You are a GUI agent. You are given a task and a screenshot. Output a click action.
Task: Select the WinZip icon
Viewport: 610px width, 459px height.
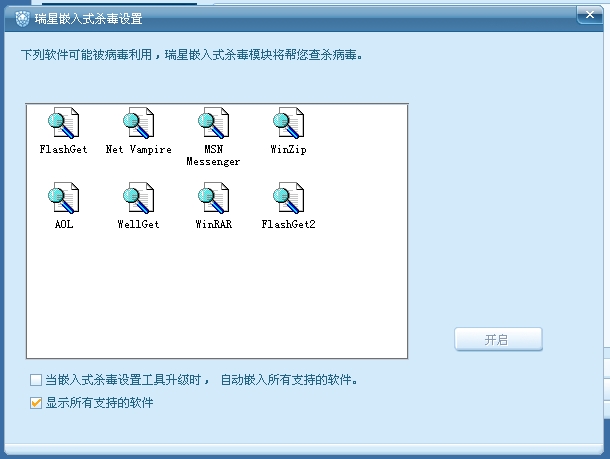pyautogui.click(x=289, y=123)
